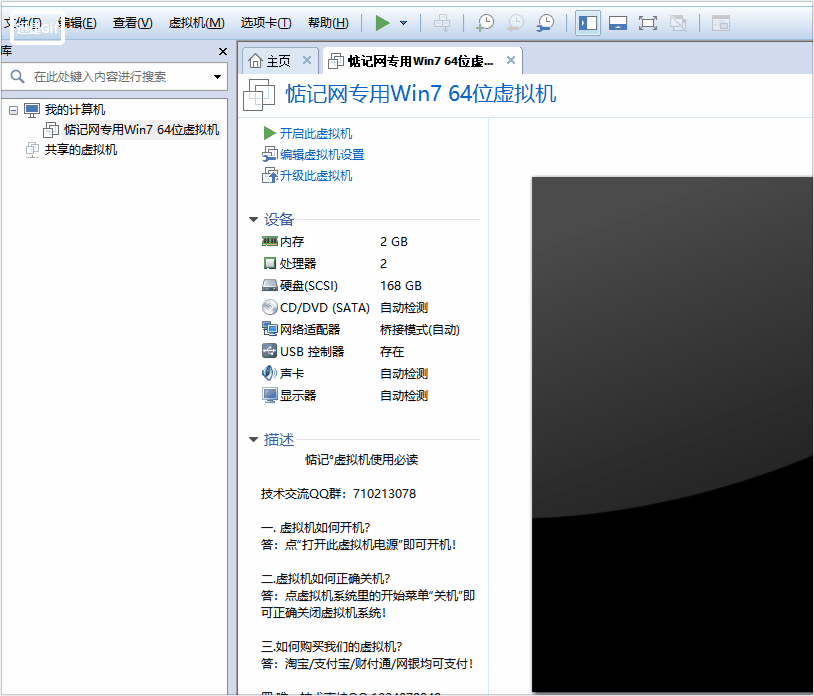
Task: Click the 处理器 processor device icon
Action: pyautogui.click(x=269, y=264)
